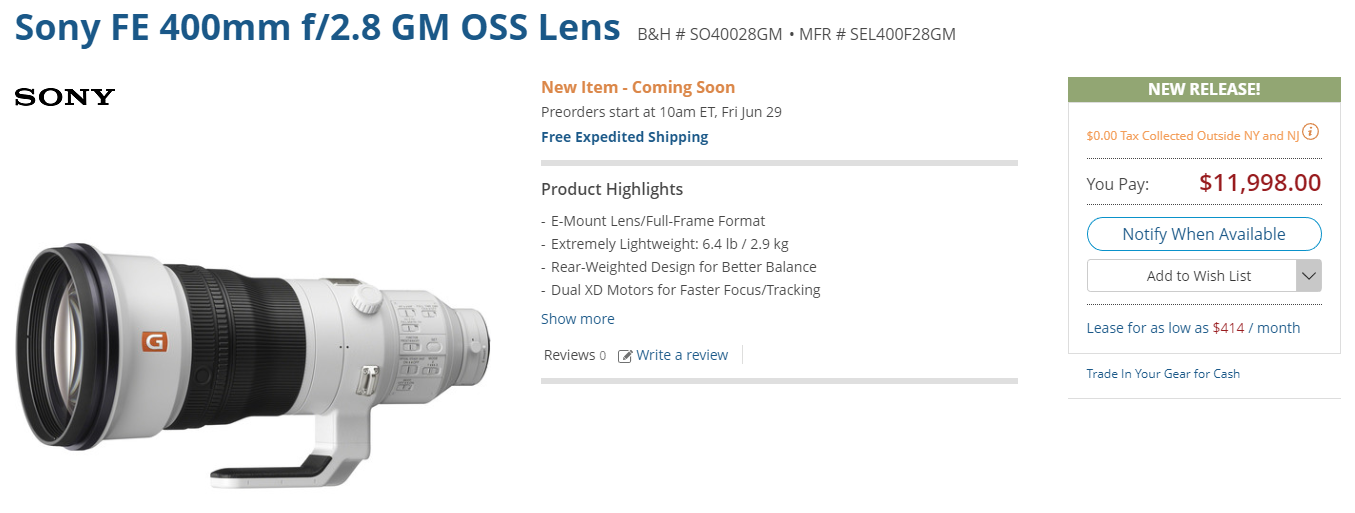
Task: Open the Write a review link
Action: click(682, 355)
